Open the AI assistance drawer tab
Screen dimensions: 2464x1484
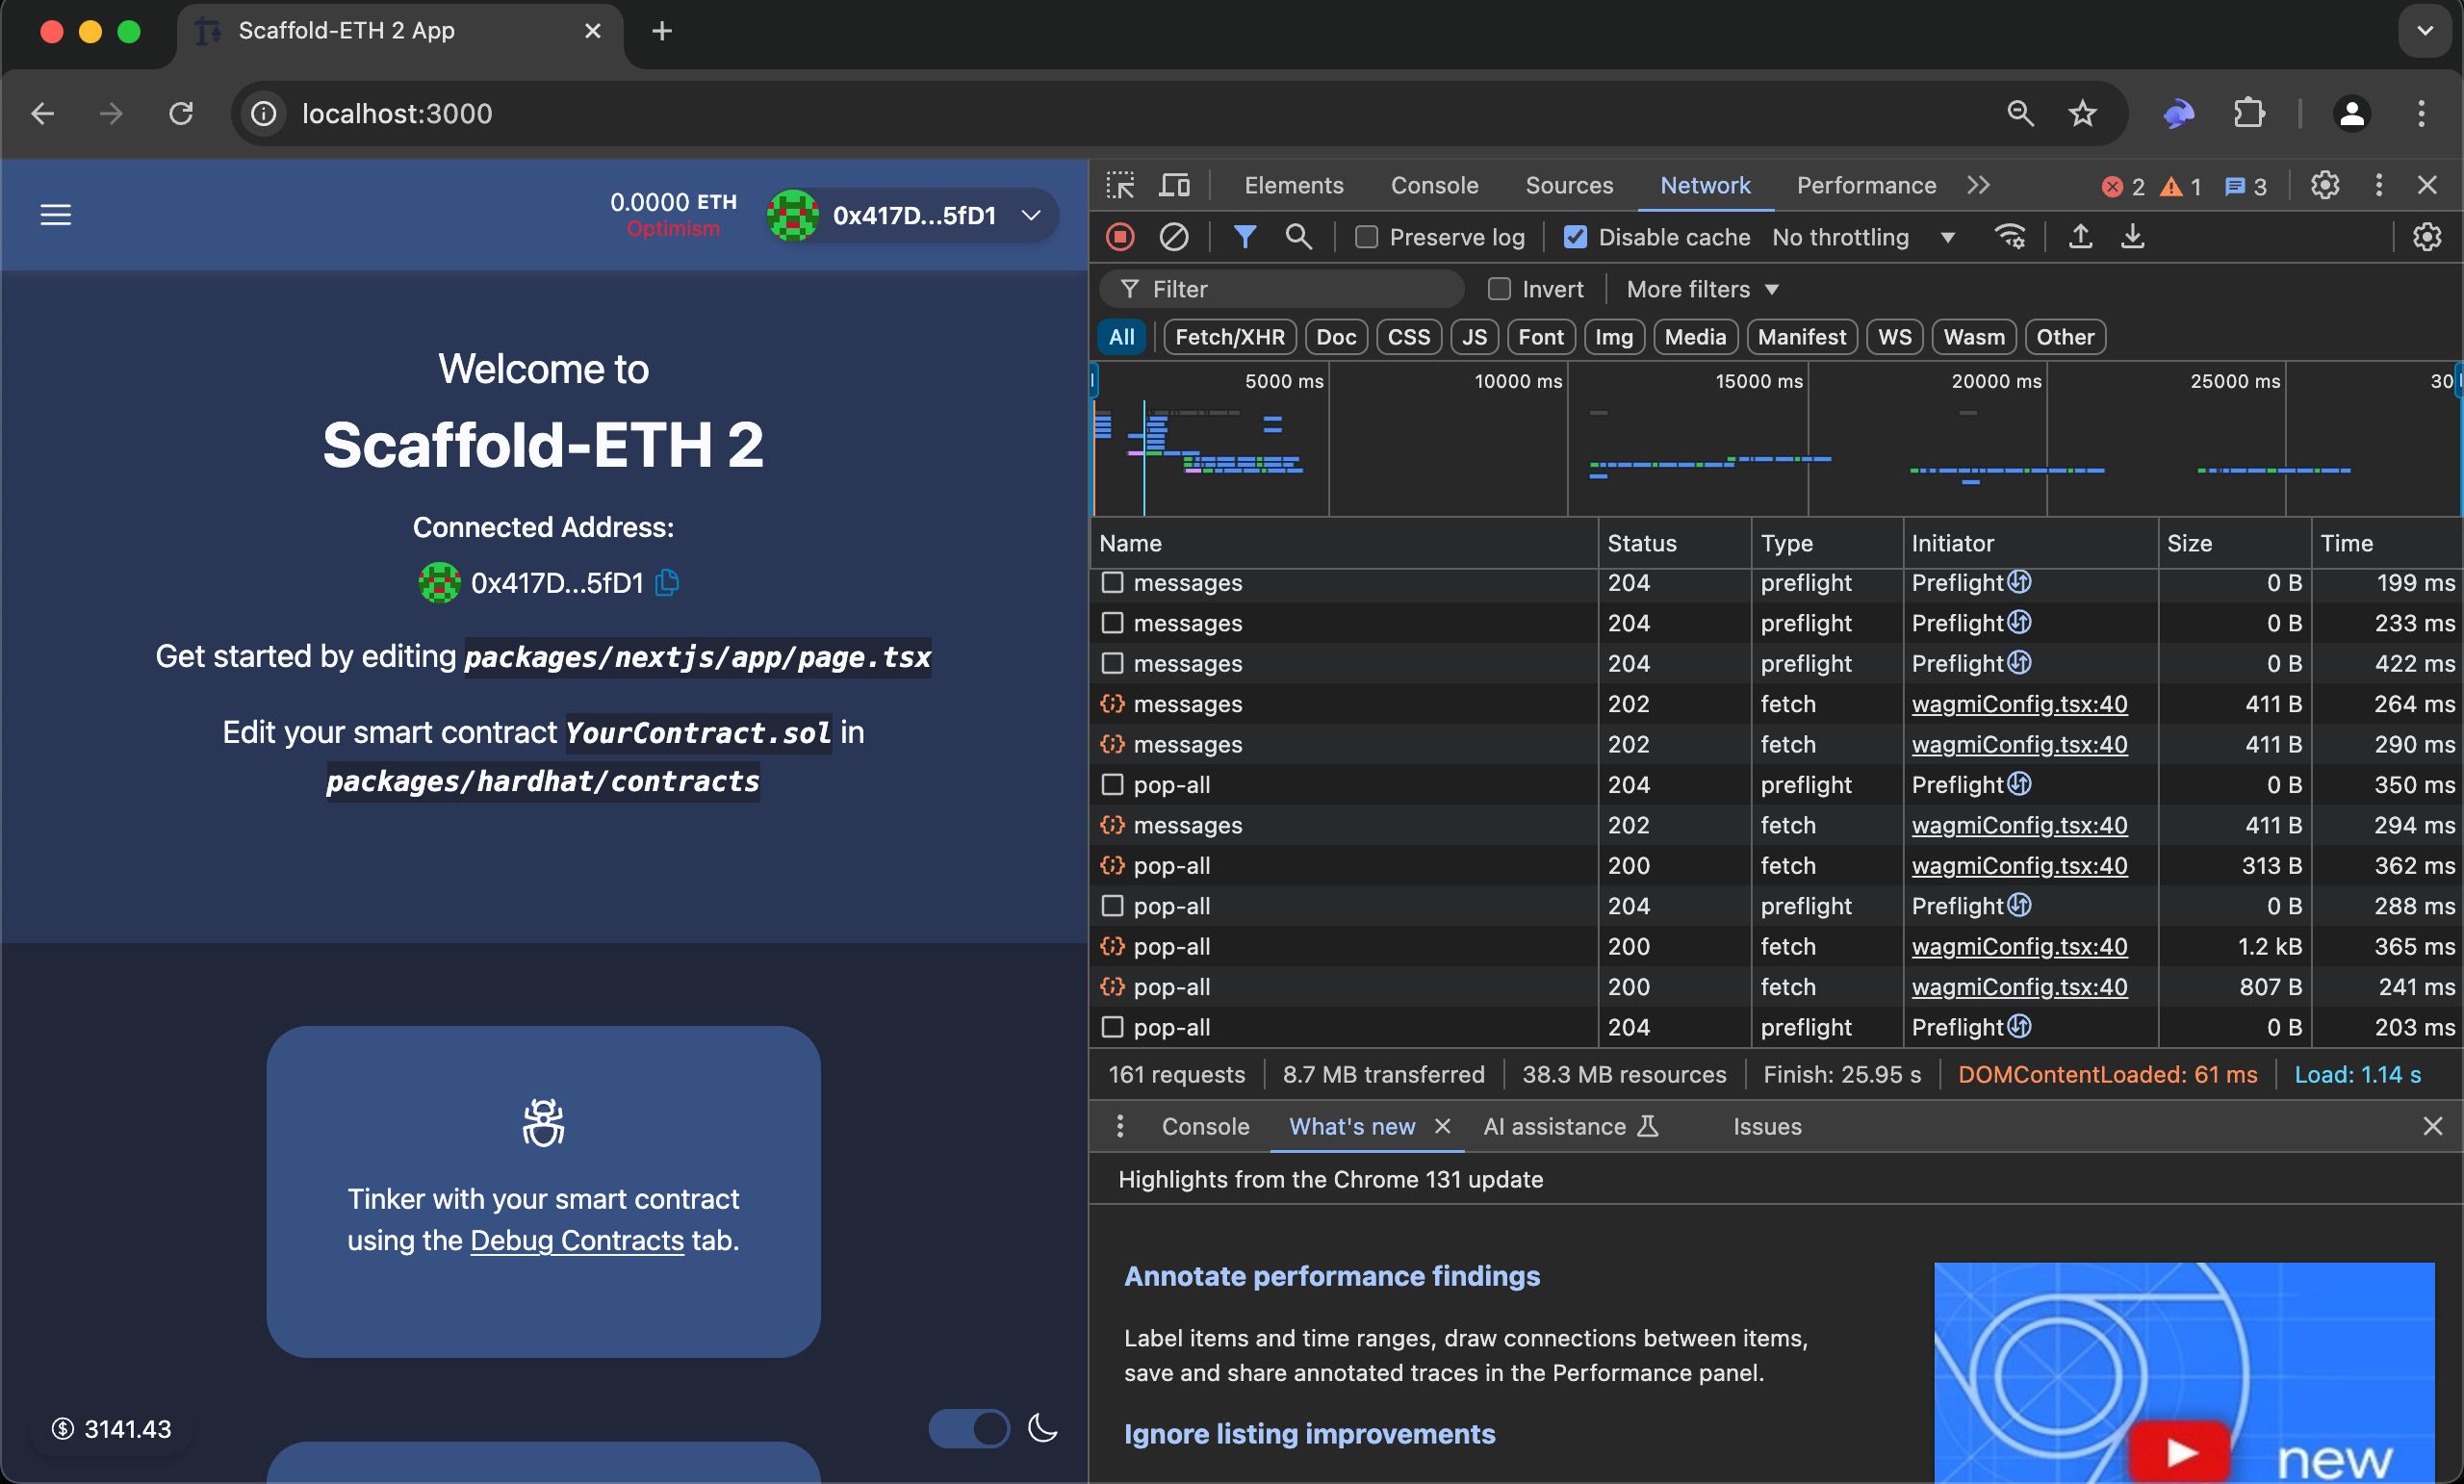click(x=1570, y=1126)
